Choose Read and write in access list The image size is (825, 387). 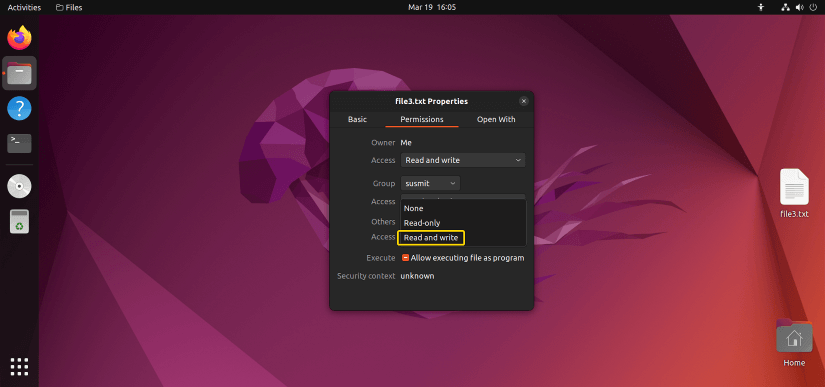463,238
